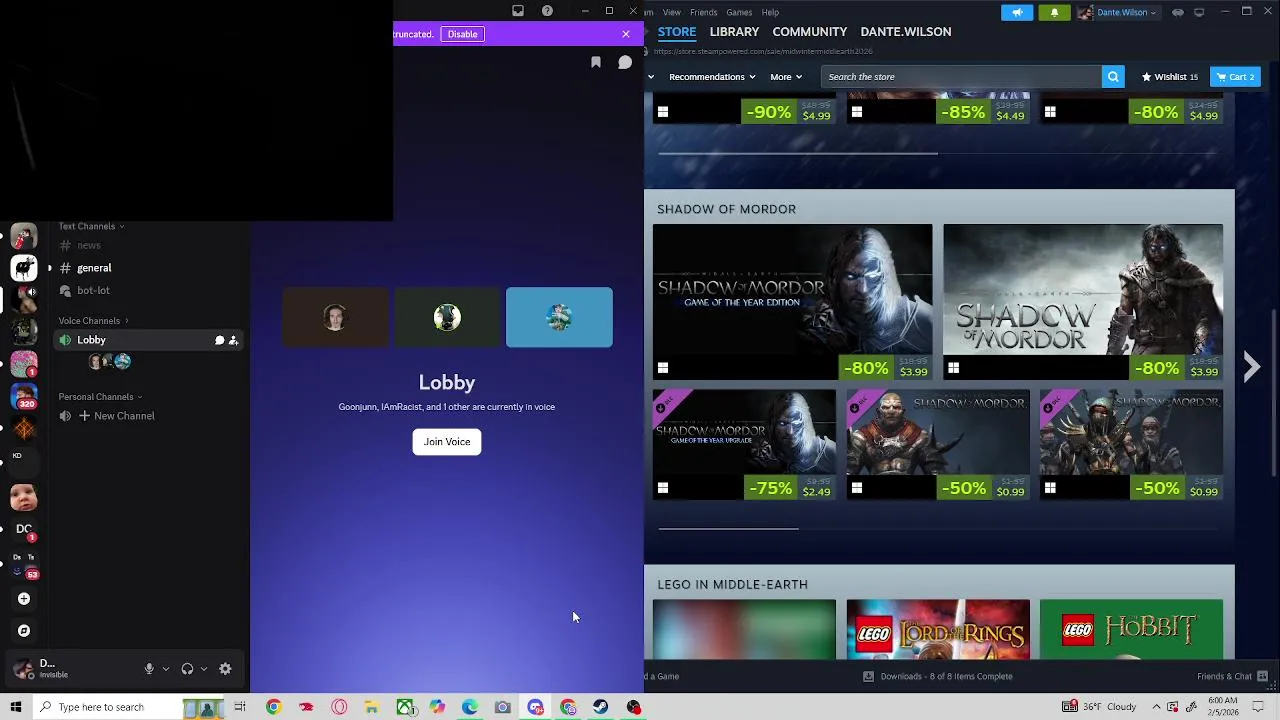This screenshot has width=1280, height=720.
Task: Open headphone output options arrow
Action: tap(204, 669)
